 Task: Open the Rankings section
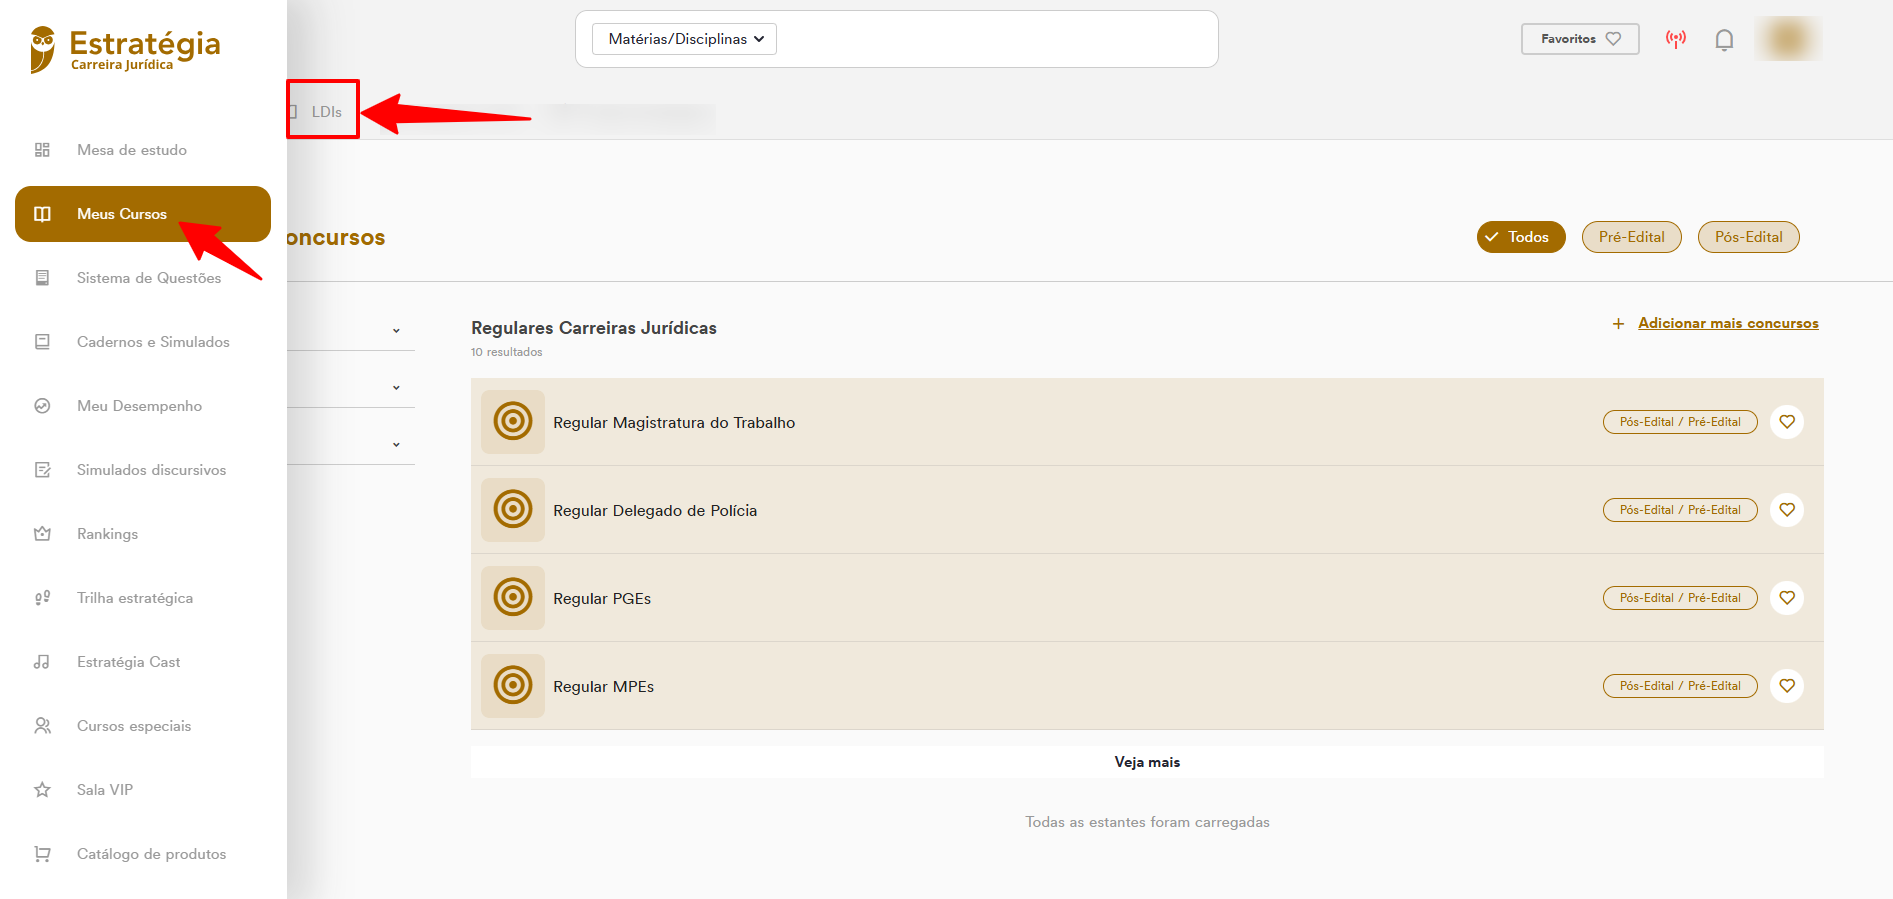coord(107,534)
